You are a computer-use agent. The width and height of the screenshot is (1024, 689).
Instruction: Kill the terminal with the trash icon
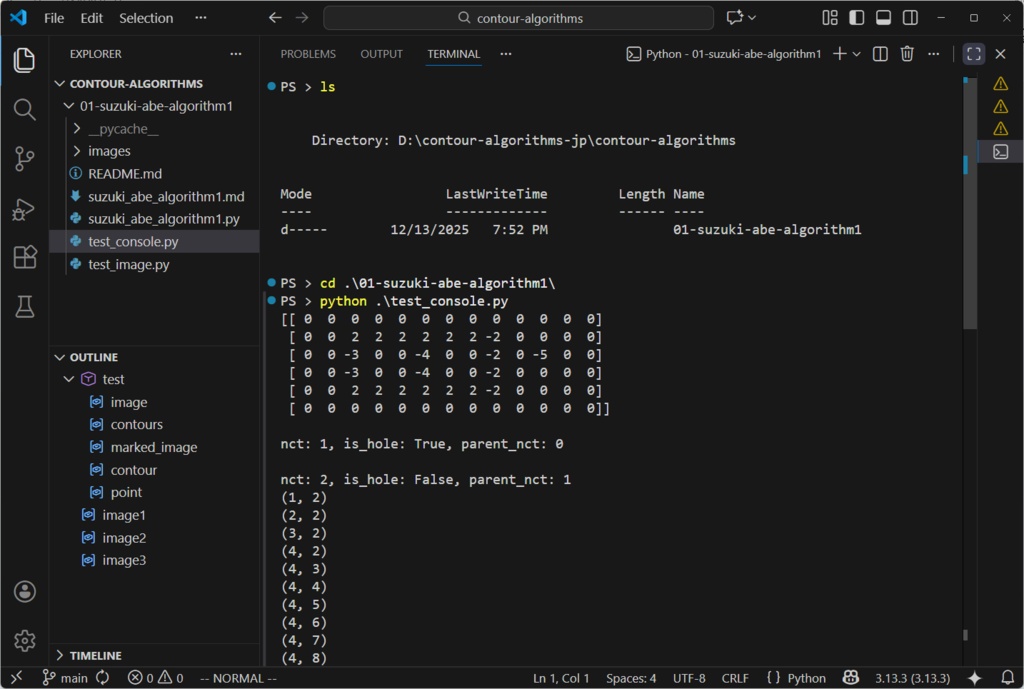click(x=907, y=54)
